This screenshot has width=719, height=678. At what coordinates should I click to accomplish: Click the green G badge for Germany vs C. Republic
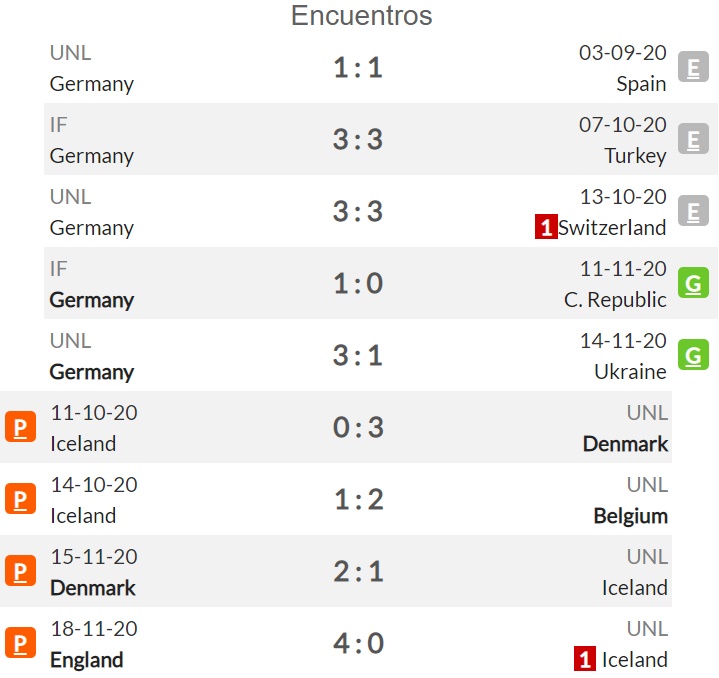[693, 283]
